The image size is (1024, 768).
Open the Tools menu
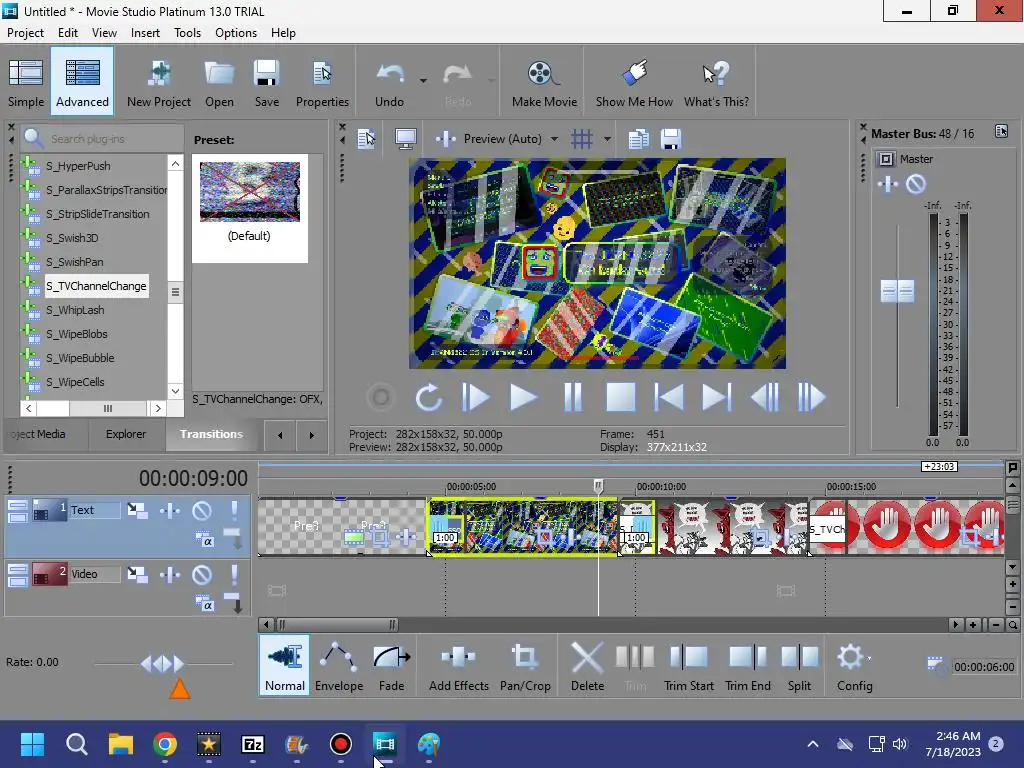[x=187, y=33]
